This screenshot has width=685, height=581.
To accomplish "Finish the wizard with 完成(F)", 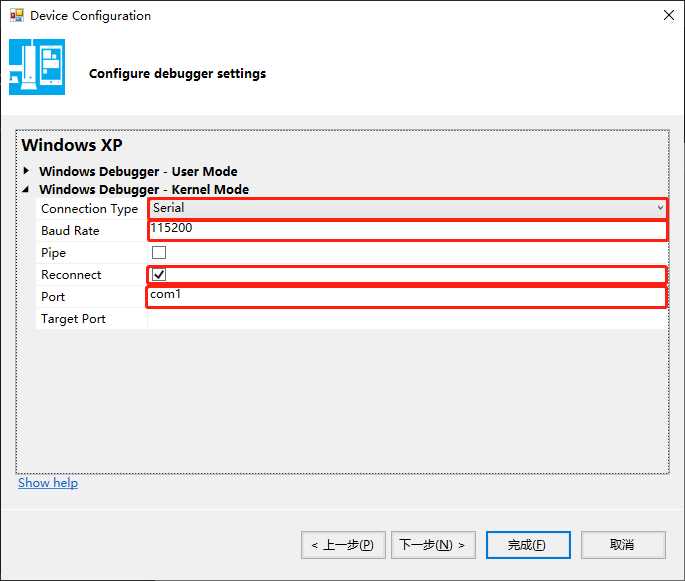I will [x=528, y=545].
